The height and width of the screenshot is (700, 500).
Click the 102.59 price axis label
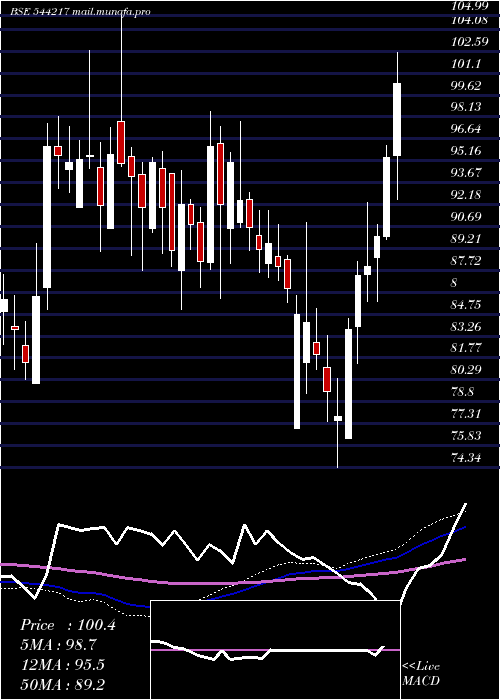point(469,42)
